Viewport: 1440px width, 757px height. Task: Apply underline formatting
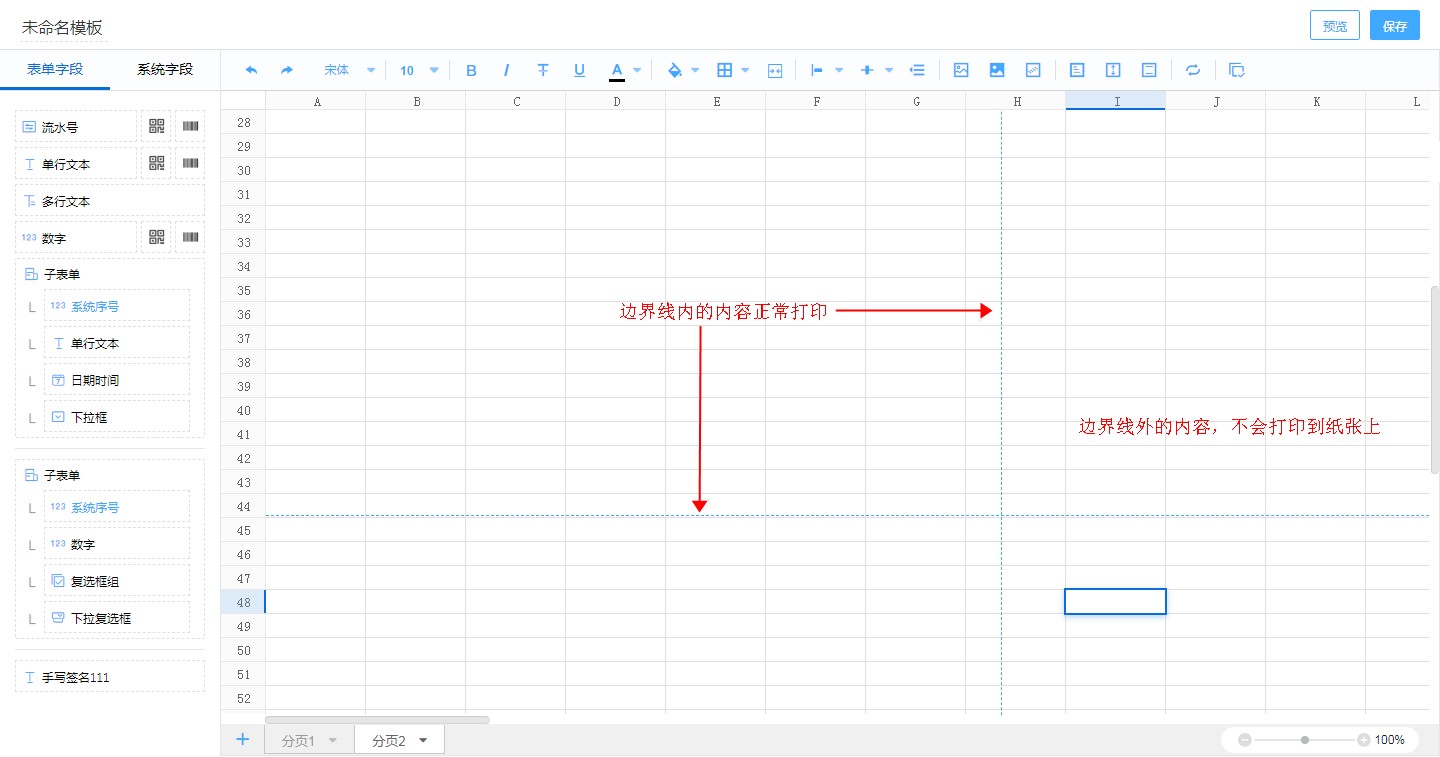tap(579, 70)
